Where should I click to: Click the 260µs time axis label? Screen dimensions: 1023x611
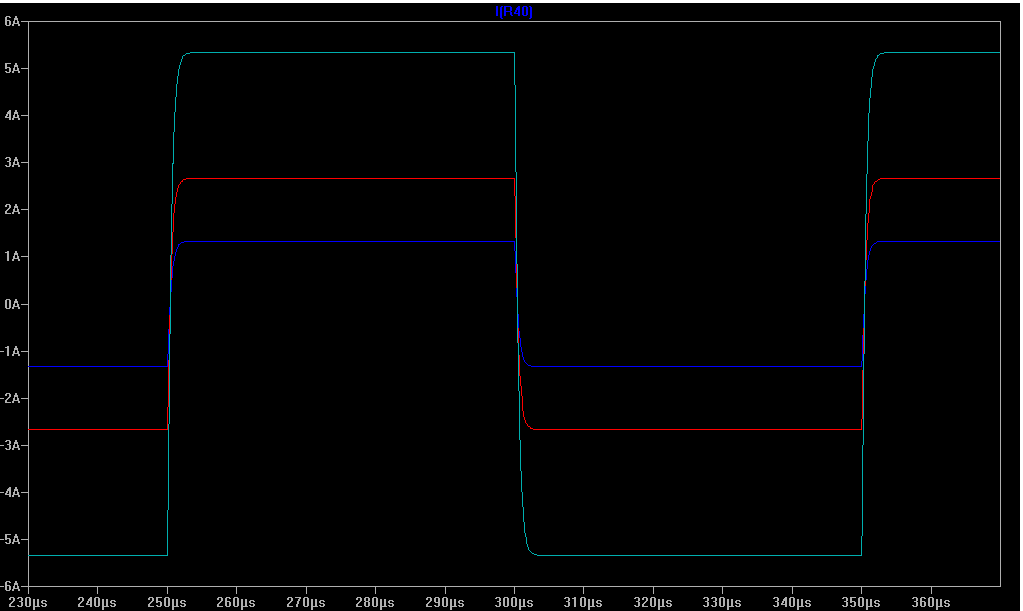point(236,603)
